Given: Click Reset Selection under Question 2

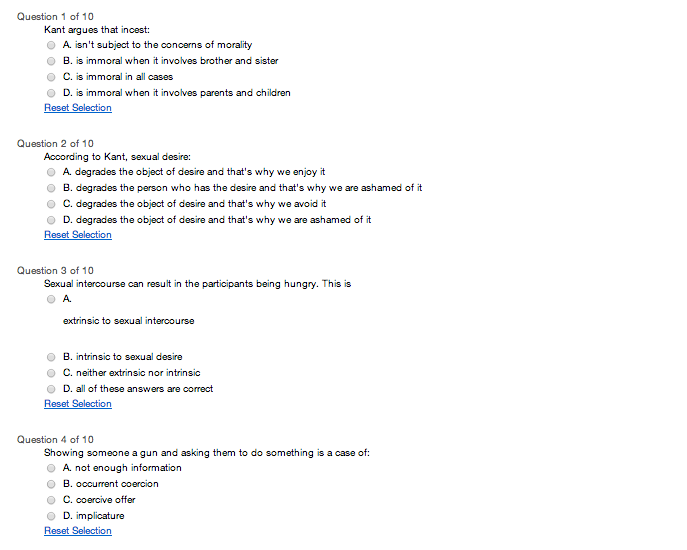Looking at the screenshot, I should tap(78, 235).
